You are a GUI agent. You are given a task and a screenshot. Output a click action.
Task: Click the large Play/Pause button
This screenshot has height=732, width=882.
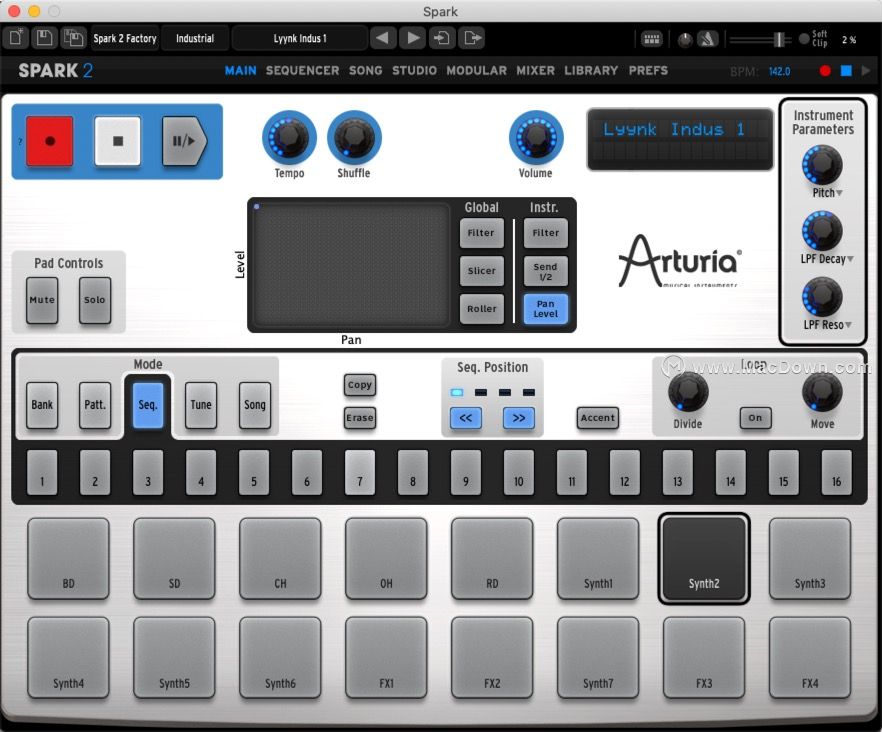click(184, 141)
